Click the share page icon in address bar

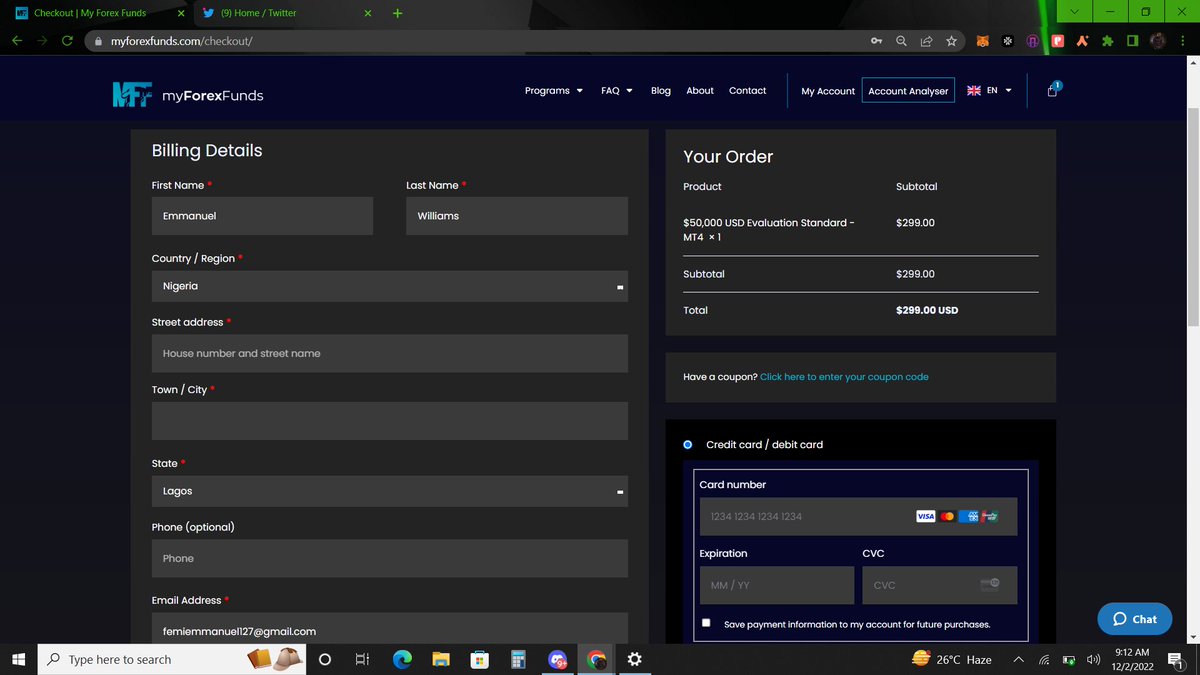coord(926,41)
